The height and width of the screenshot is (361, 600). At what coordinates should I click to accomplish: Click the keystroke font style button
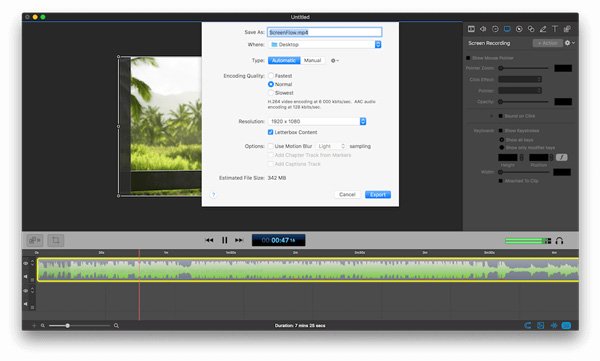click(x=561, y=157)
